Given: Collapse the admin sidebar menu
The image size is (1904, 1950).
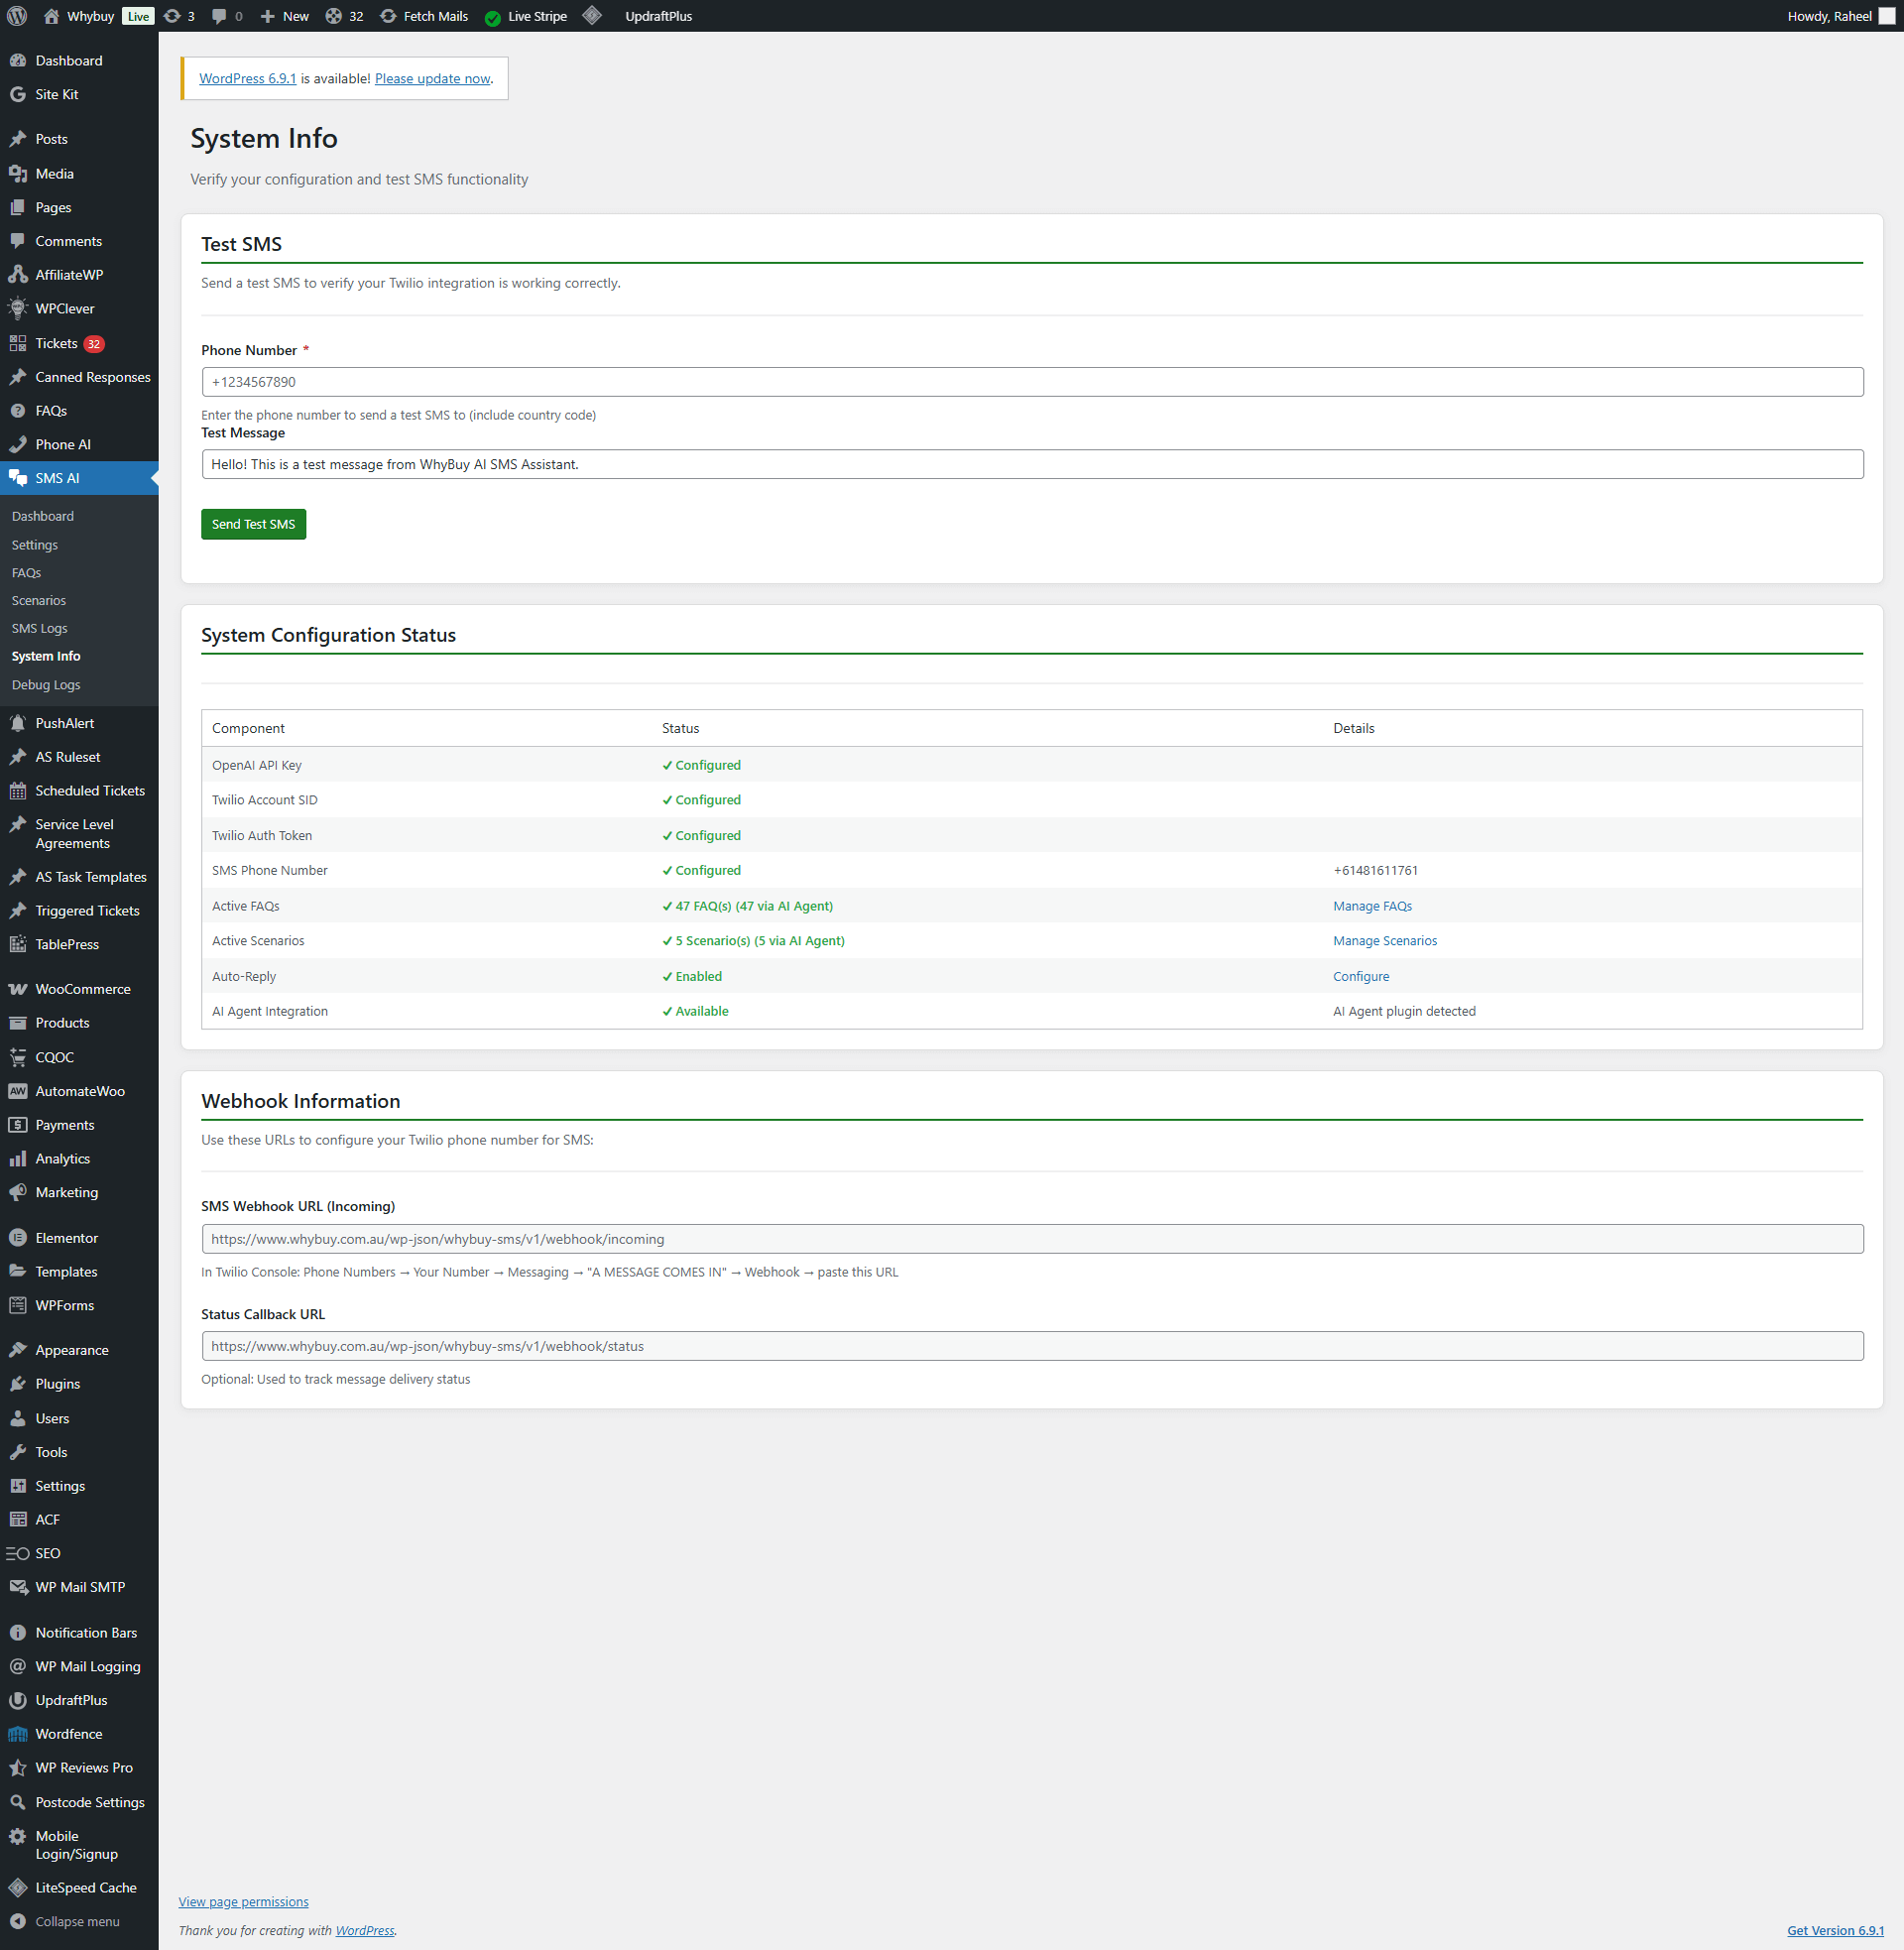Looking at the screenshot, I should 77,1921.
